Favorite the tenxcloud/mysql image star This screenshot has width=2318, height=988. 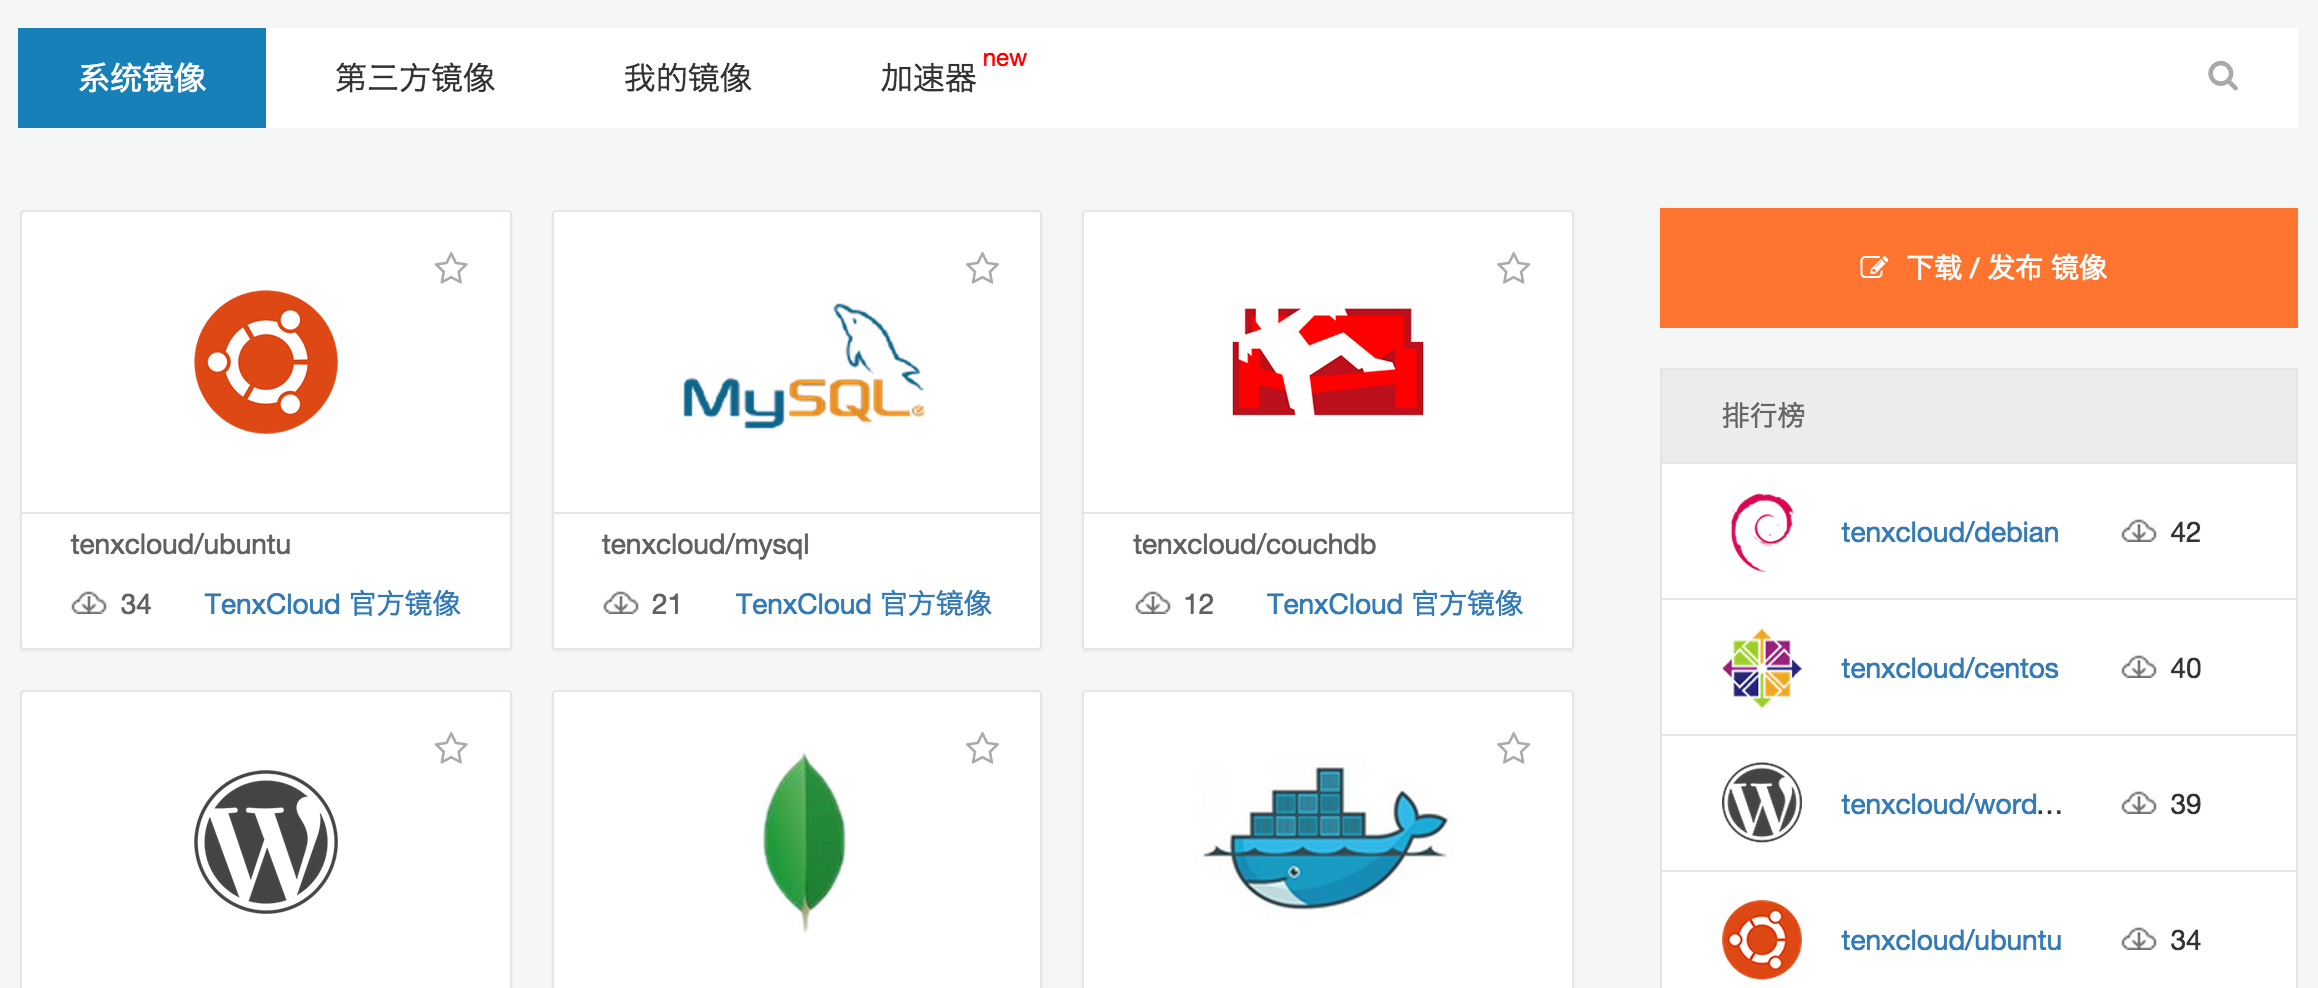coord(982,268)
